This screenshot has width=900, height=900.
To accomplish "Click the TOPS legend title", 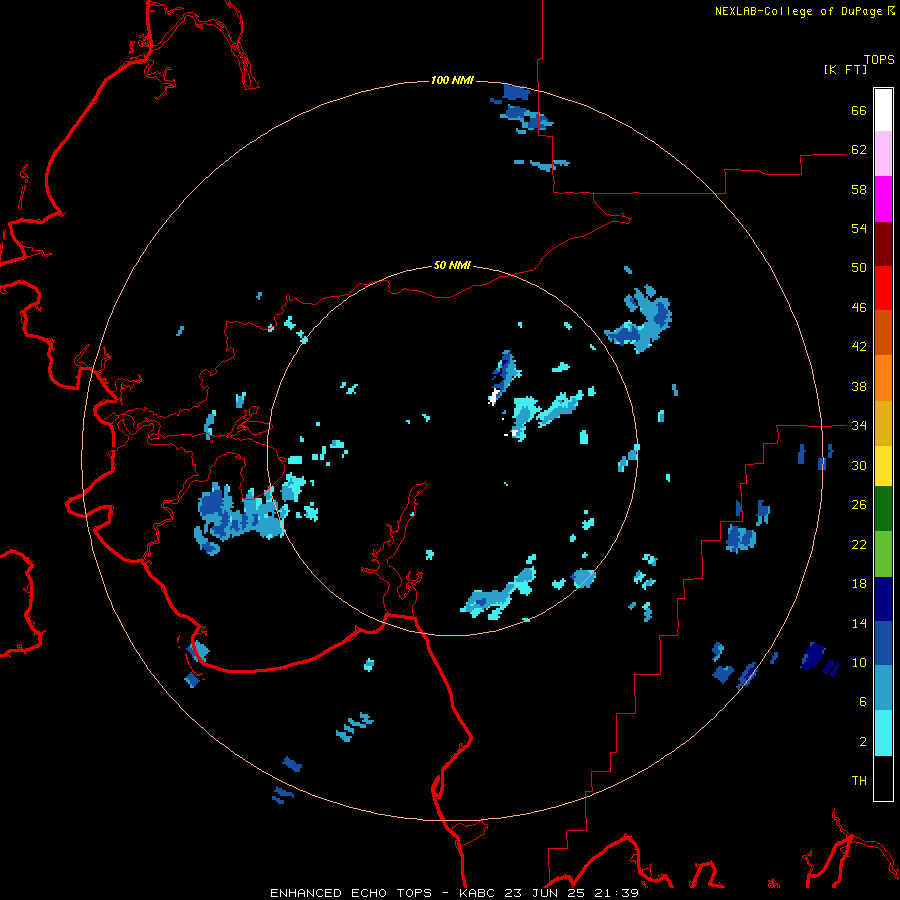I will tap(879, 59).
